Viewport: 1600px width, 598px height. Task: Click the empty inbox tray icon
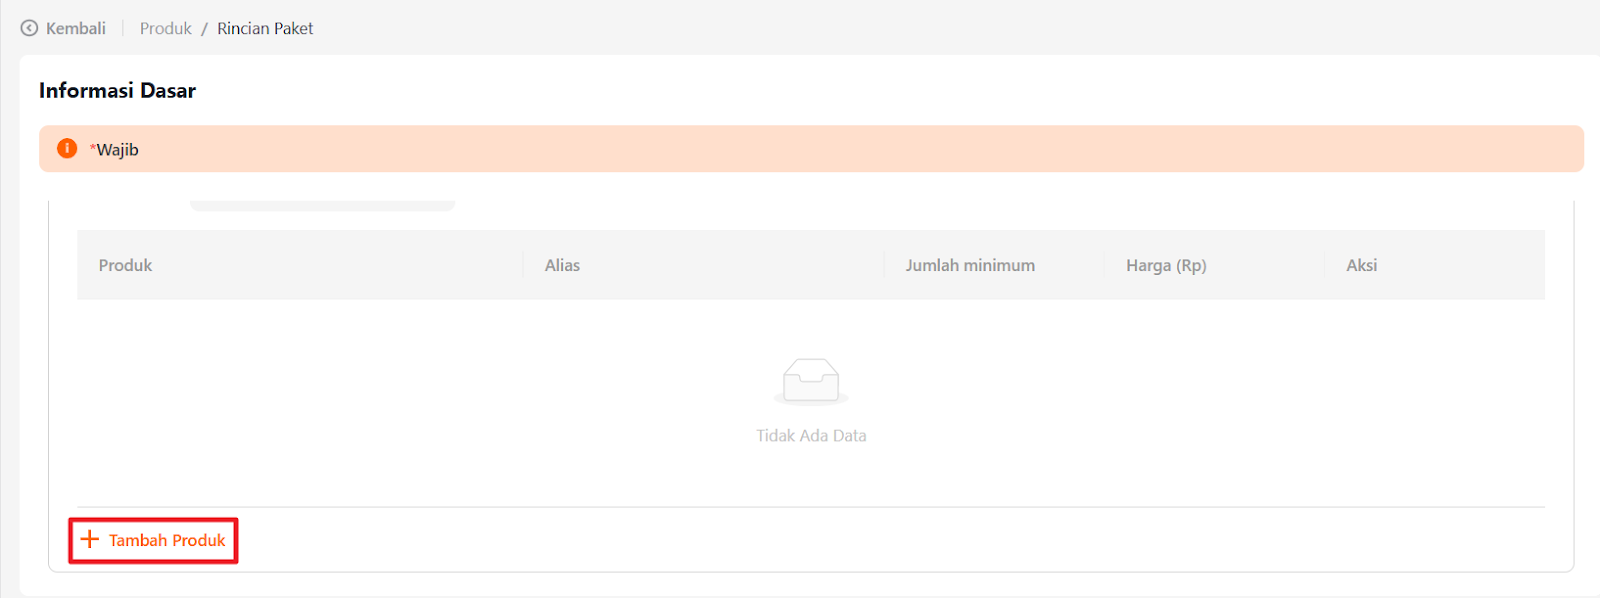click(x=811, y=381)
